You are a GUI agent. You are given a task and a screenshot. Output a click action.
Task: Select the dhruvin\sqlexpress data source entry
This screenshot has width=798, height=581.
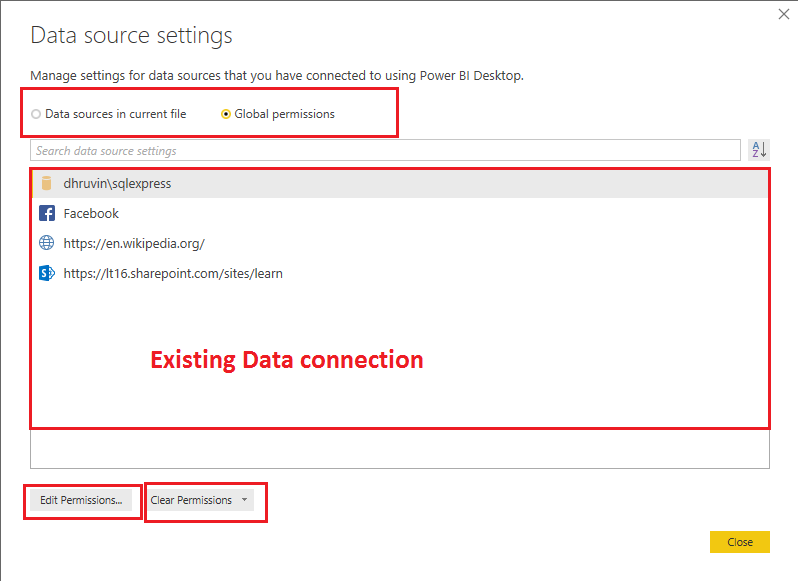click(x=117, y=184)
